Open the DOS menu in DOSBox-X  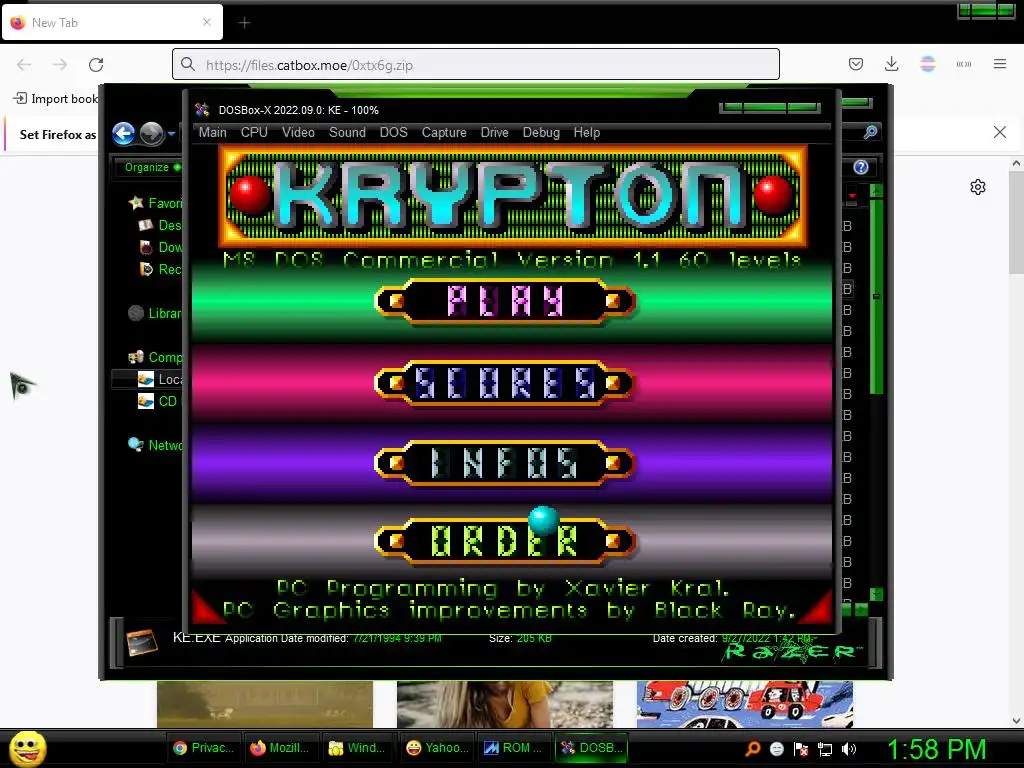point(393,133)
